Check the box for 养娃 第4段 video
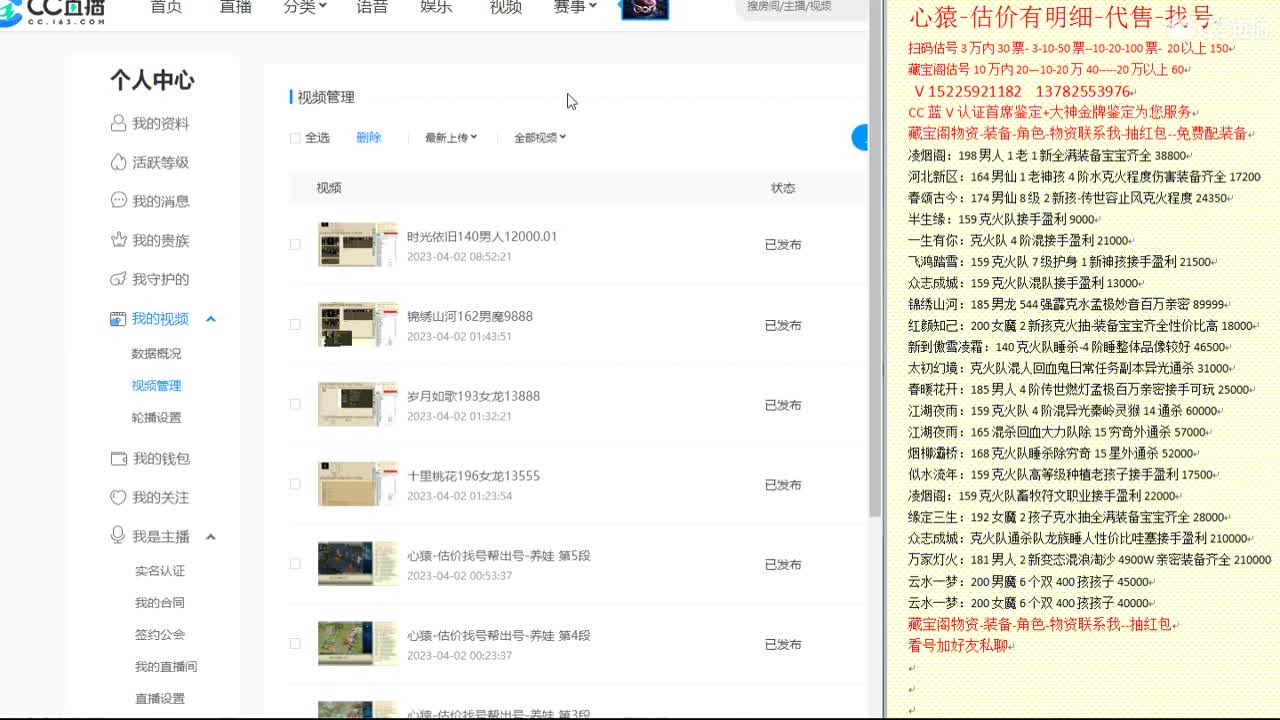This screenshot has width=1280, height=720. [295, 644]
